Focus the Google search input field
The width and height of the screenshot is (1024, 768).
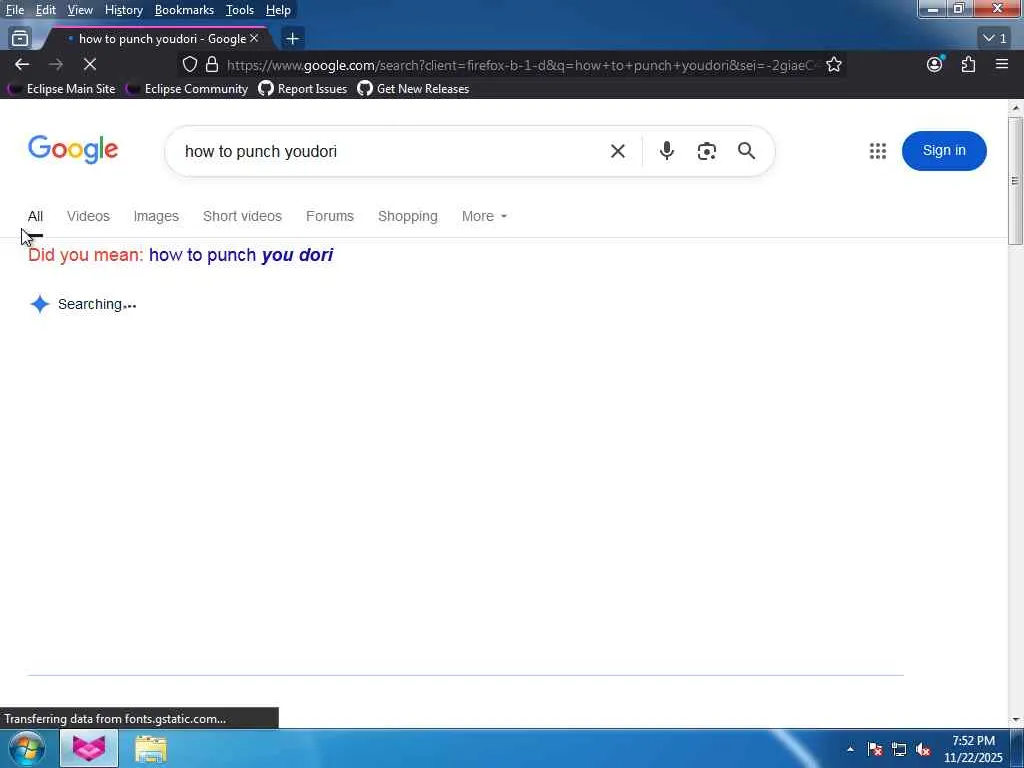(392, 152)
